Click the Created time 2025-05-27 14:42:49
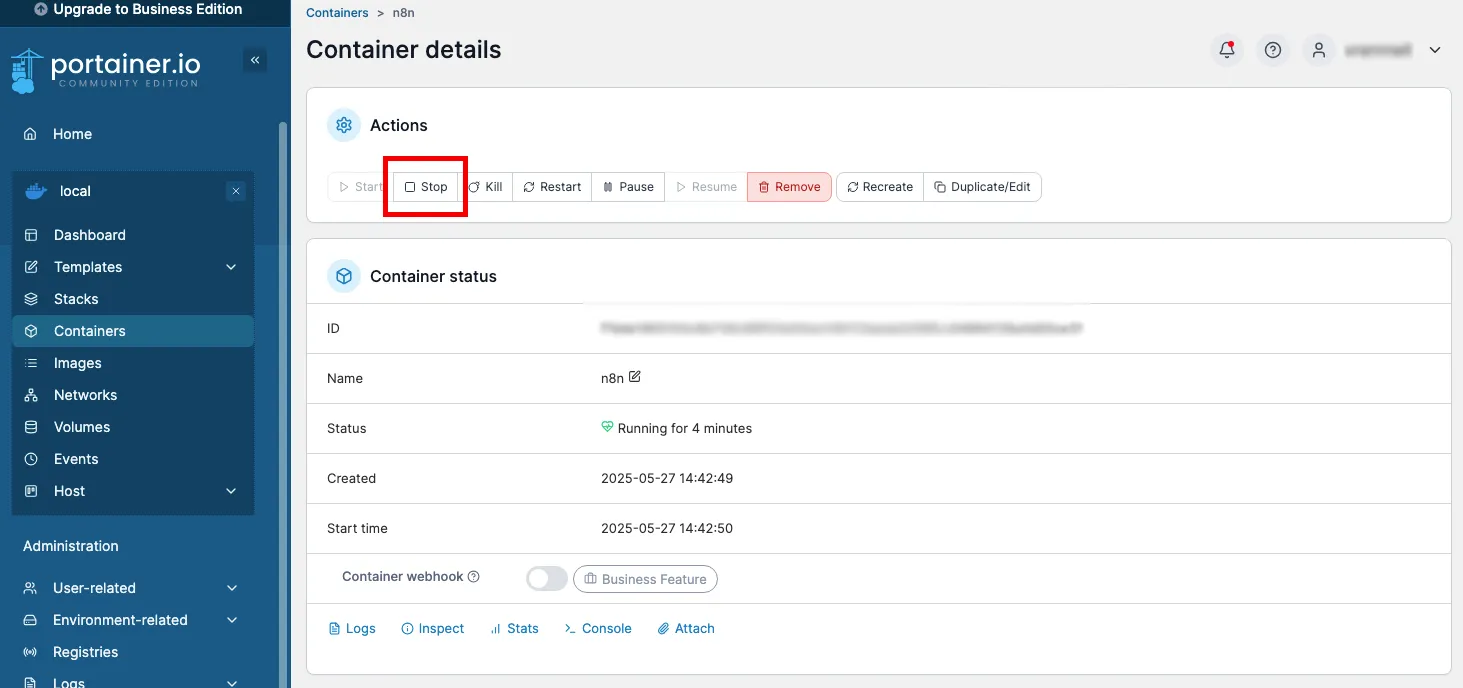The height and width of the screenshot is (688, 1463). tap(667, 478)
